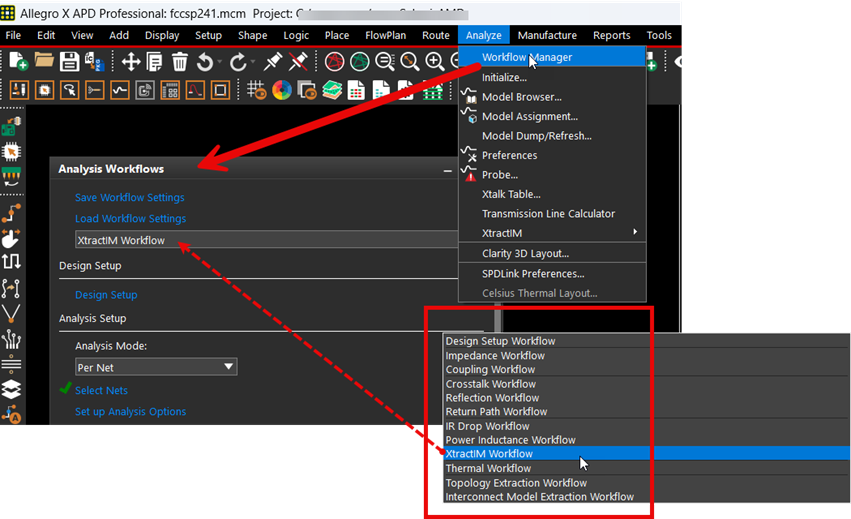
Task: Click the Undo arrow icon
Action: pyautogui.click(x=206, y=62)
